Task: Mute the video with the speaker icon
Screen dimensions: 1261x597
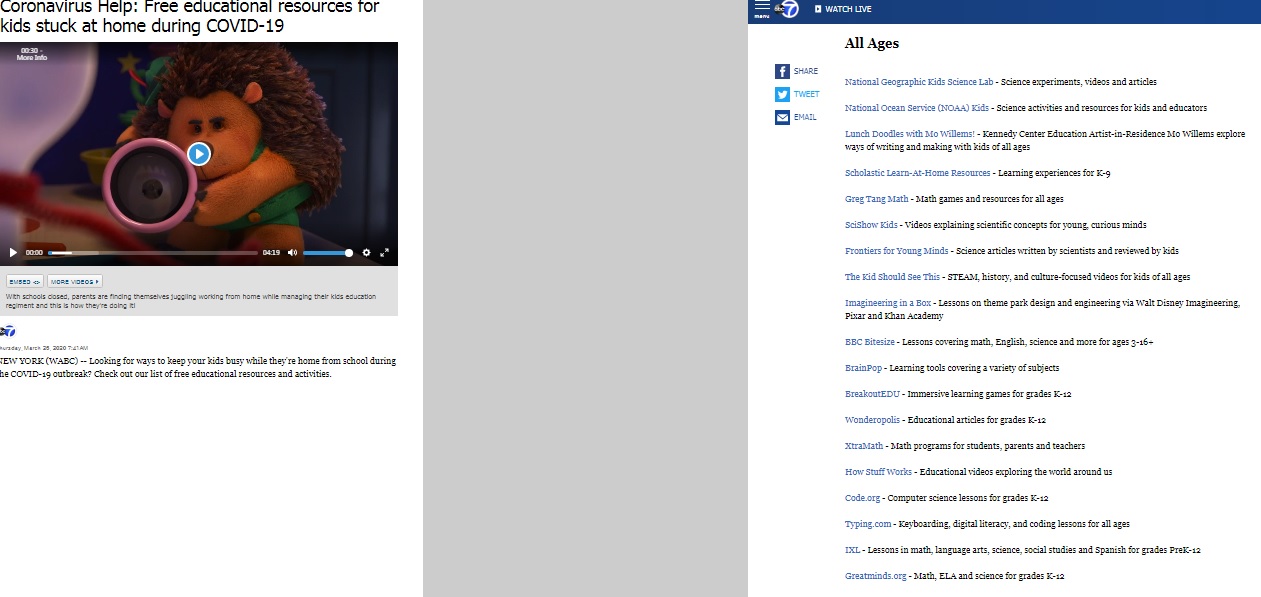Action: [292, 253]
